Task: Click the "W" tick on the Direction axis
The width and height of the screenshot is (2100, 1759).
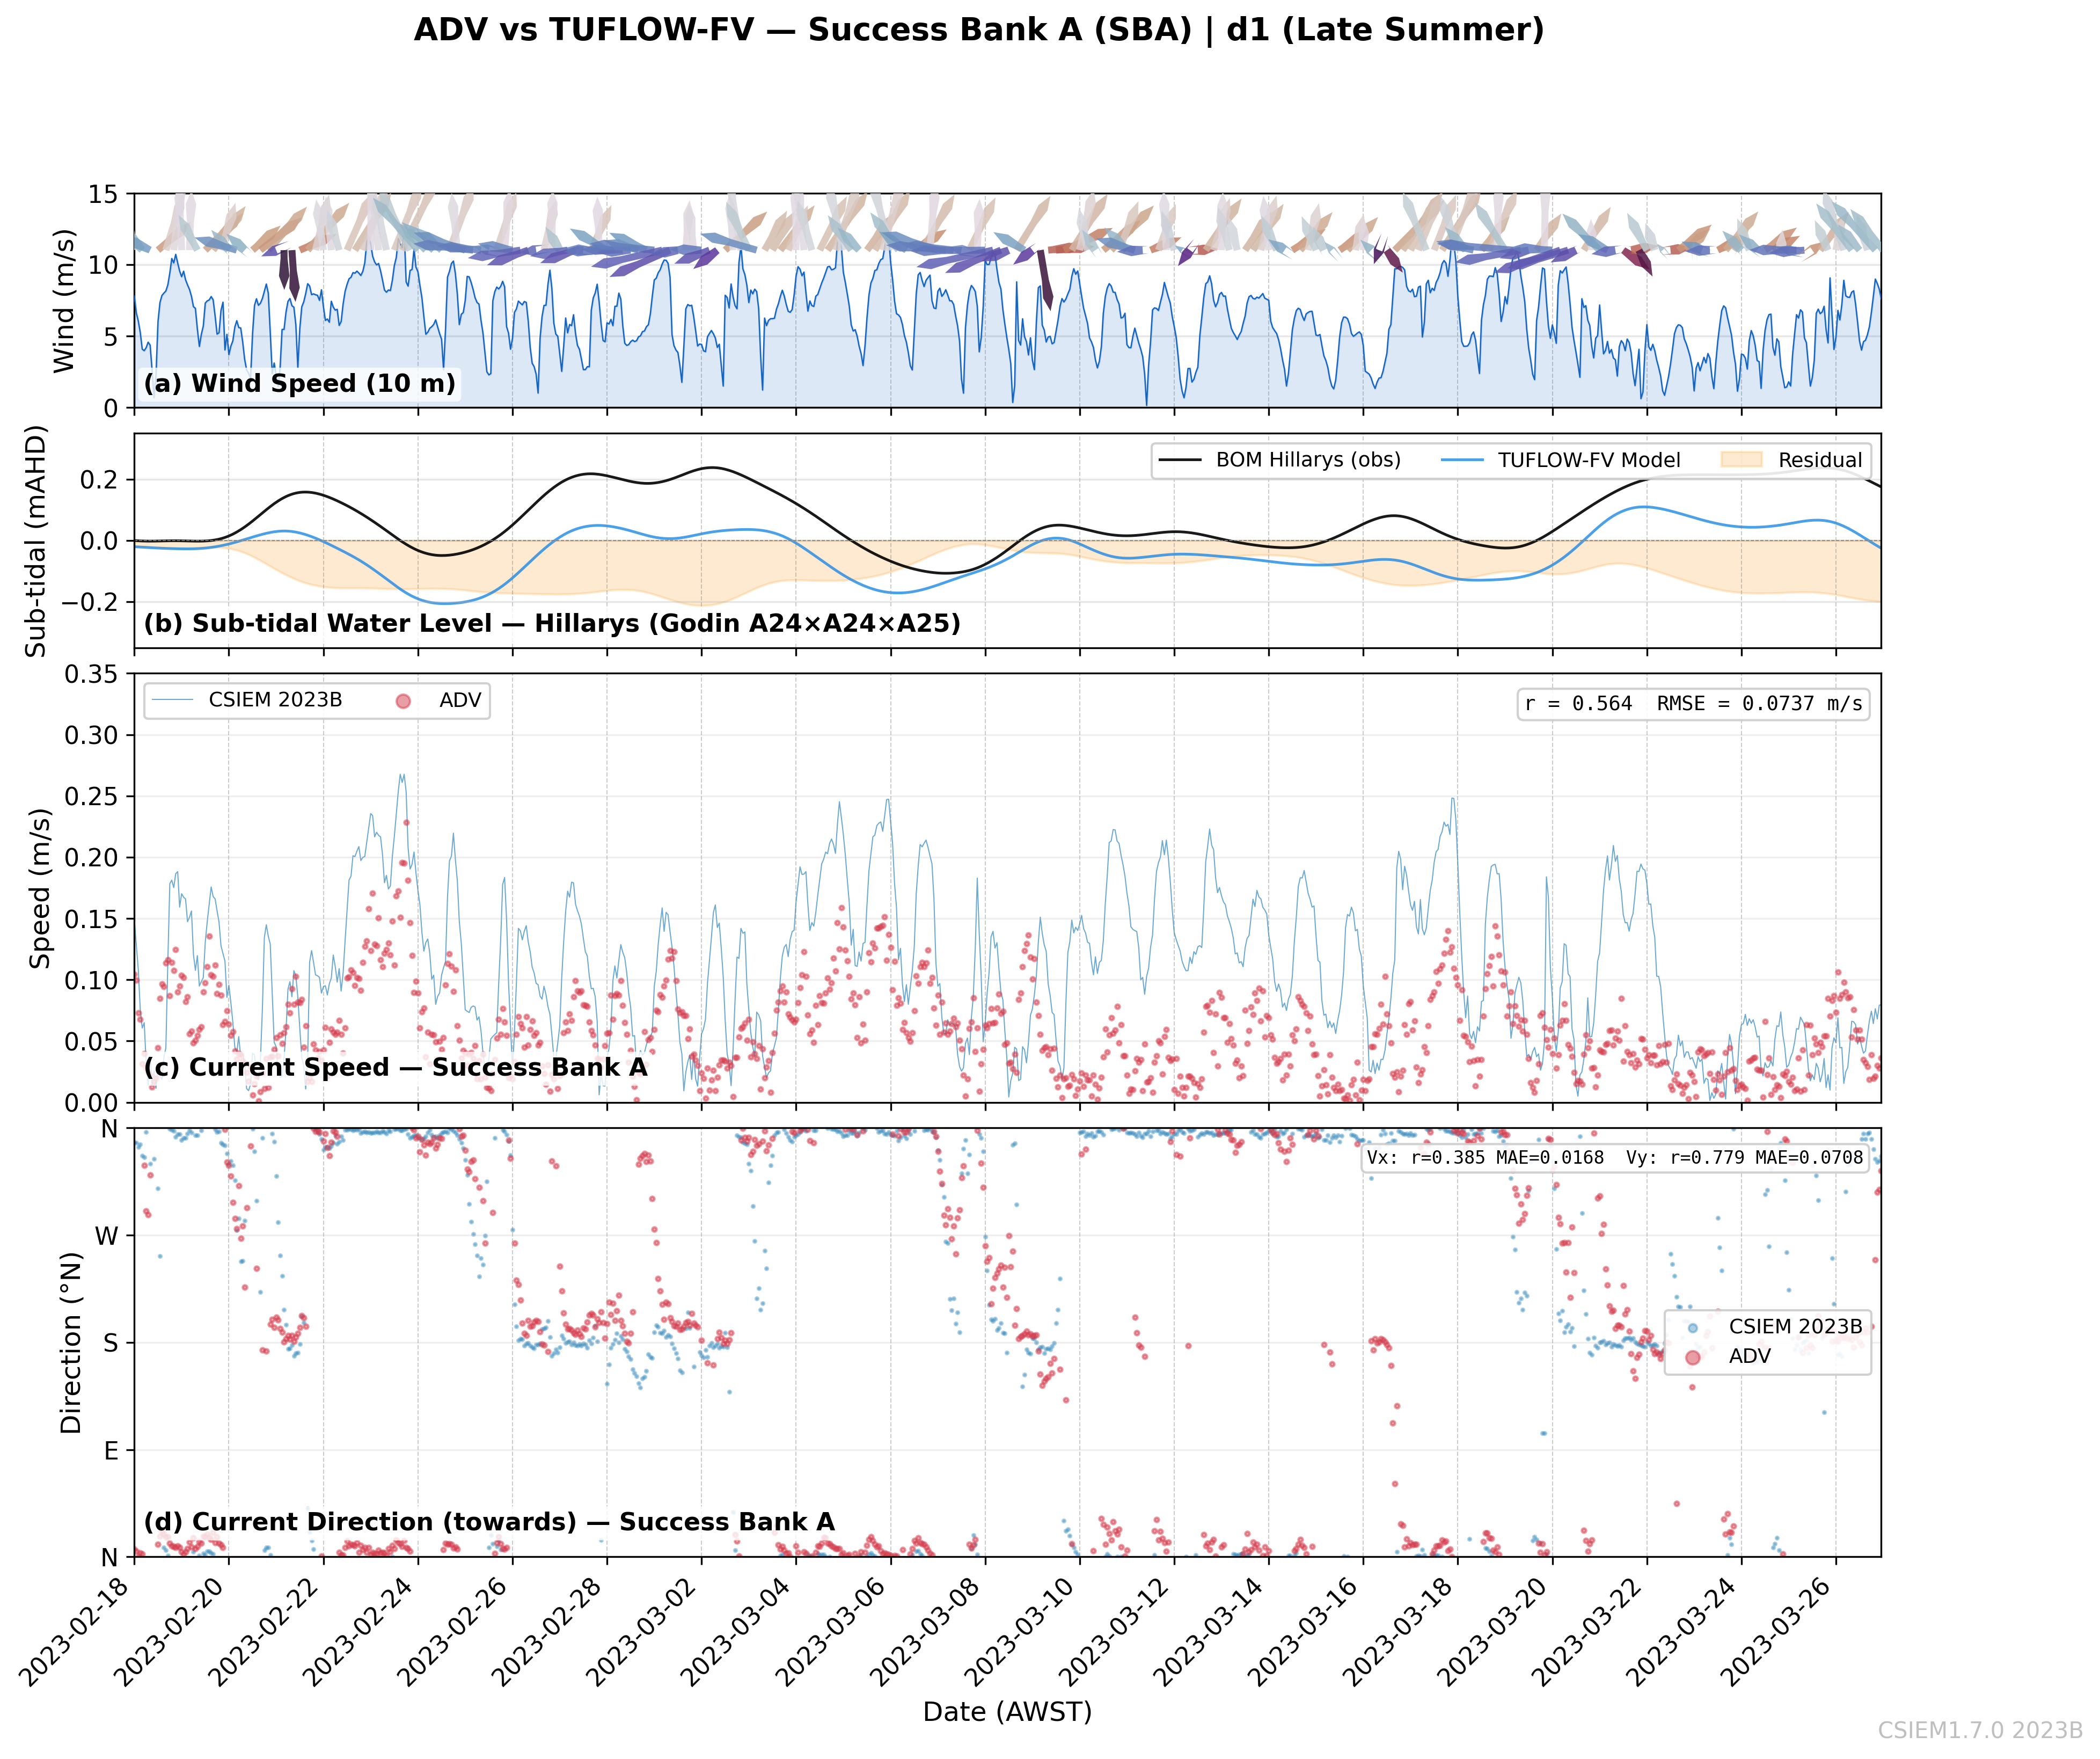Action: coord(107,1236)
